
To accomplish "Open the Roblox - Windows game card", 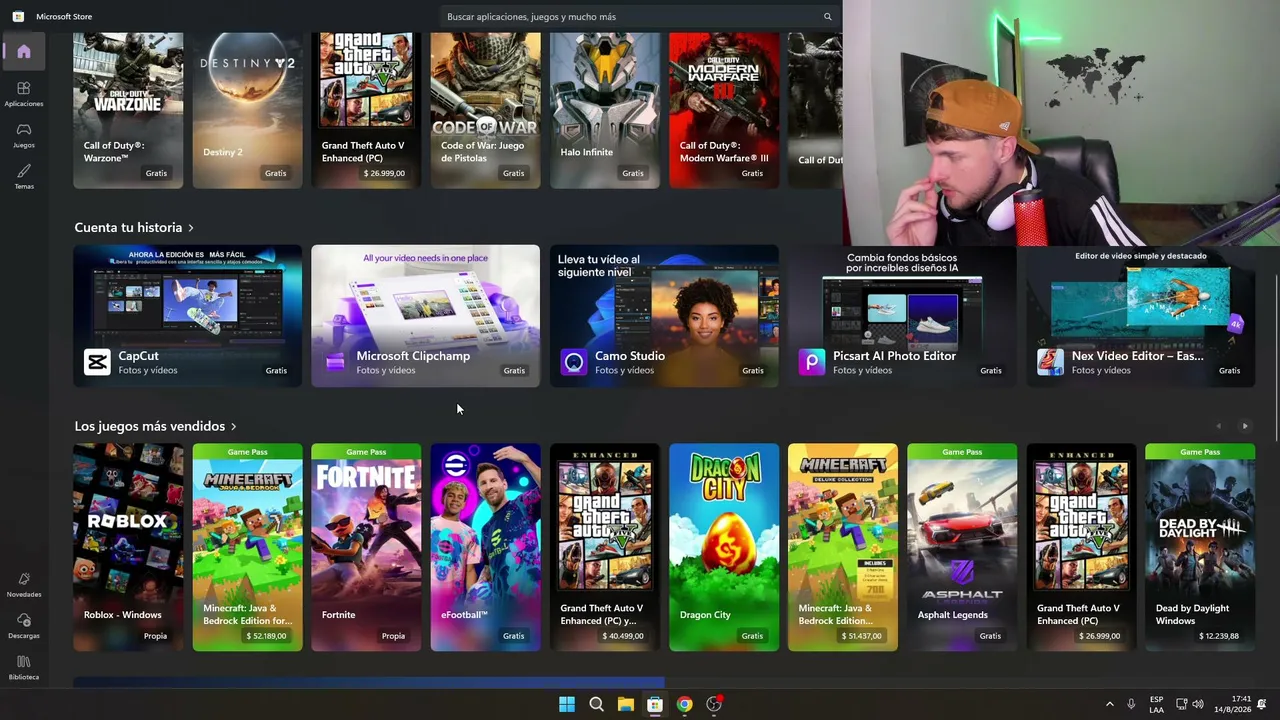I will (x=128, y=547).
